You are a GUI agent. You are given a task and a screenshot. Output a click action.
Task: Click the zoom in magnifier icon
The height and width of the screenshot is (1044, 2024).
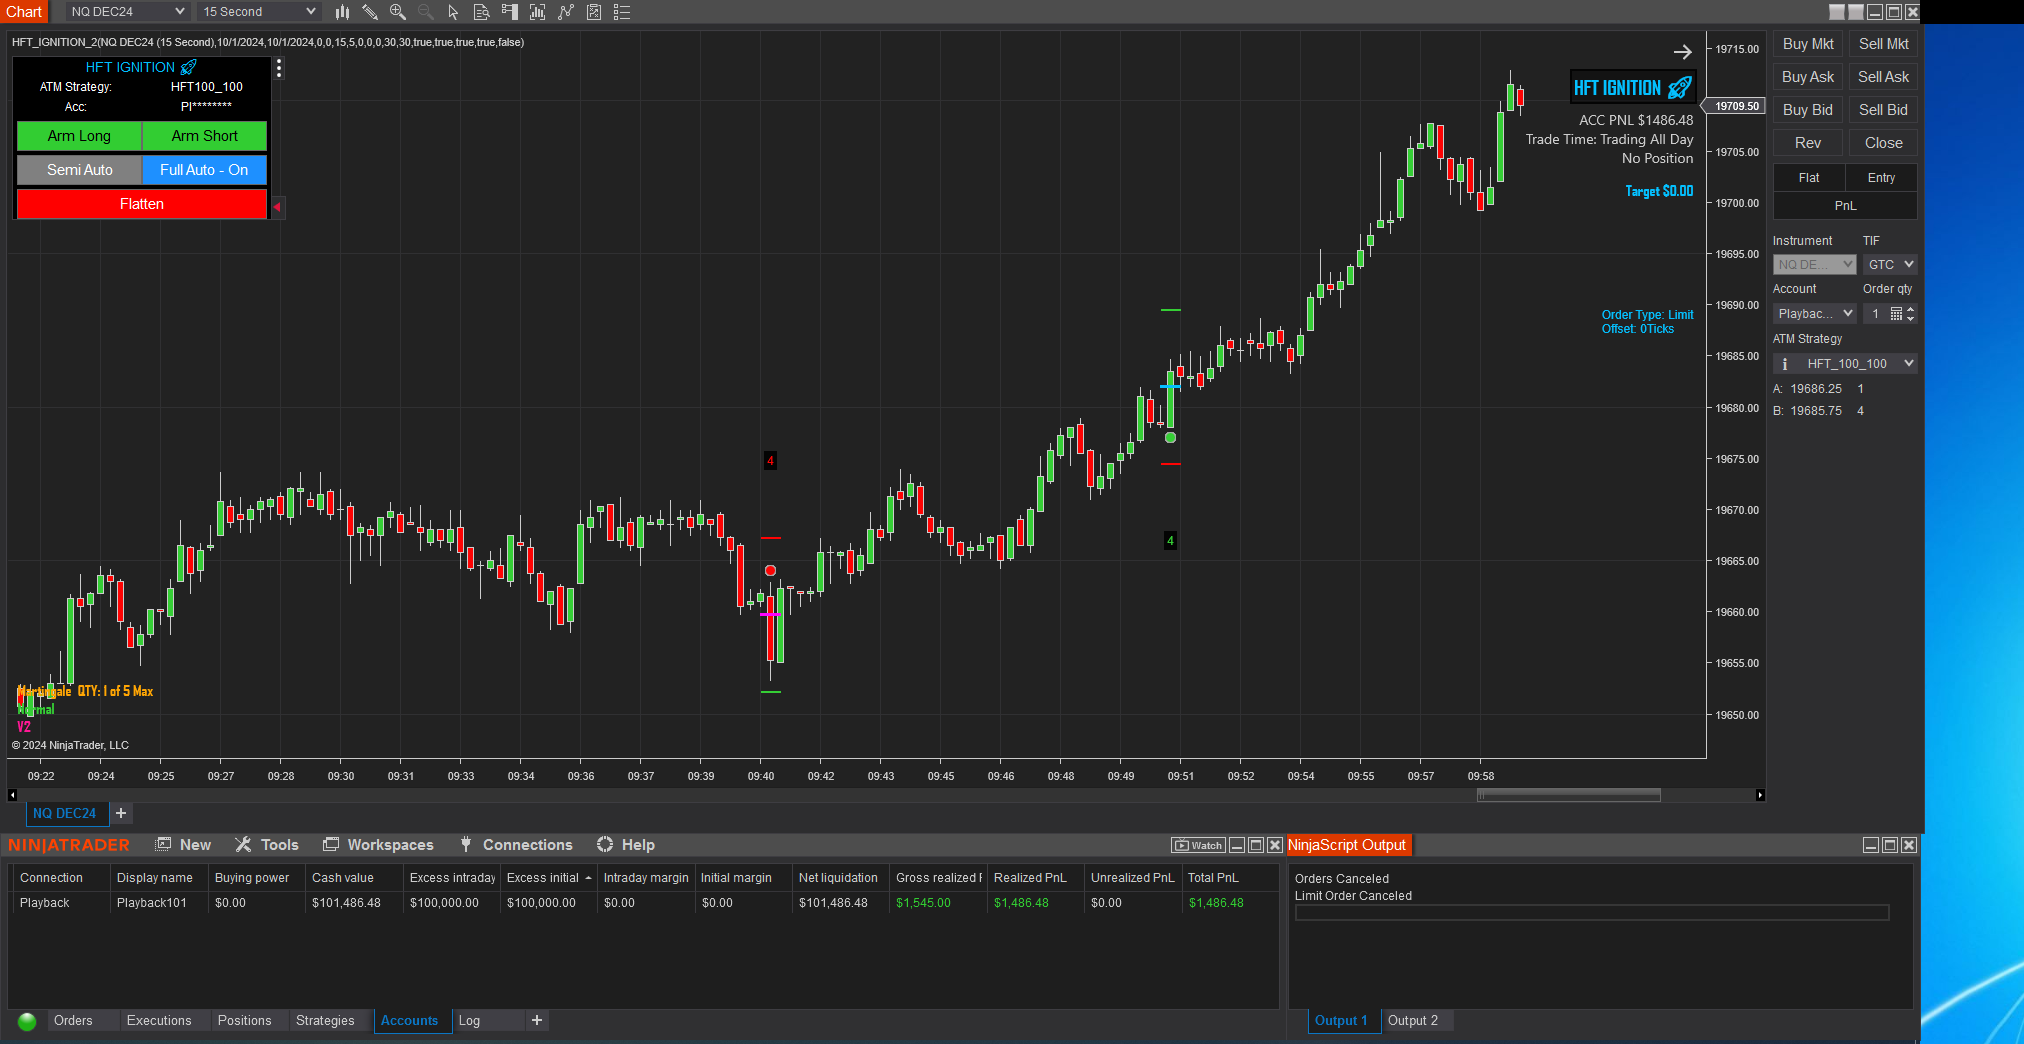[x=397, y=12]
